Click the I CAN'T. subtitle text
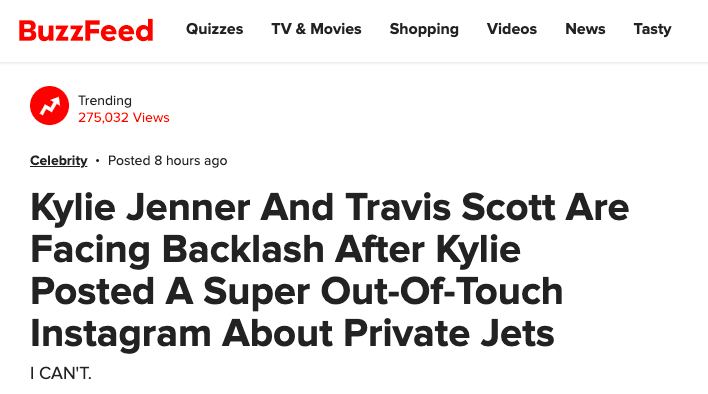This screenshot has height=394, width=708. pos(61,374)
